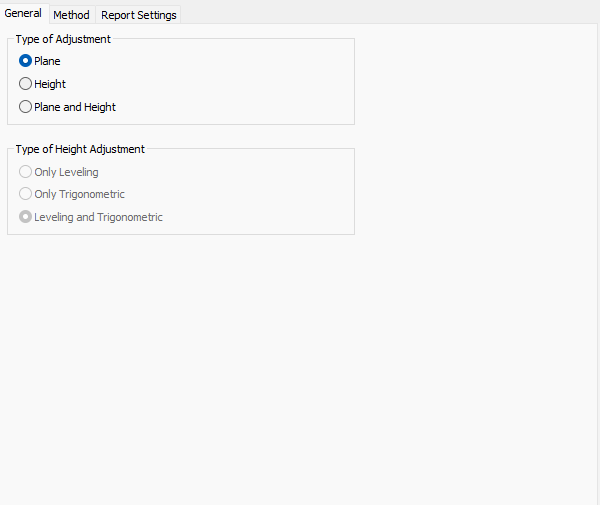Screen dimensions: 600x505
Task: Click the 'Plane' option label text
Action: 47,61
